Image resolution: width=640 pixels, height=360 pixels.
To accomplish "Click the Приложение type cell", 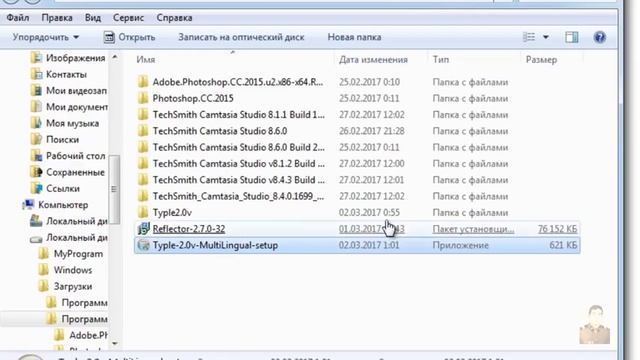I will point(460,245).
